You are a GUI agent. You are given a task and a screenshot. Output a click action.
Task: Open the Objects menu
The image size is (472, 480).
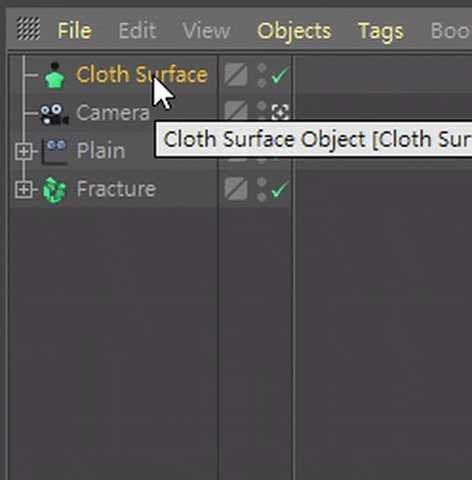pos(294,31)
